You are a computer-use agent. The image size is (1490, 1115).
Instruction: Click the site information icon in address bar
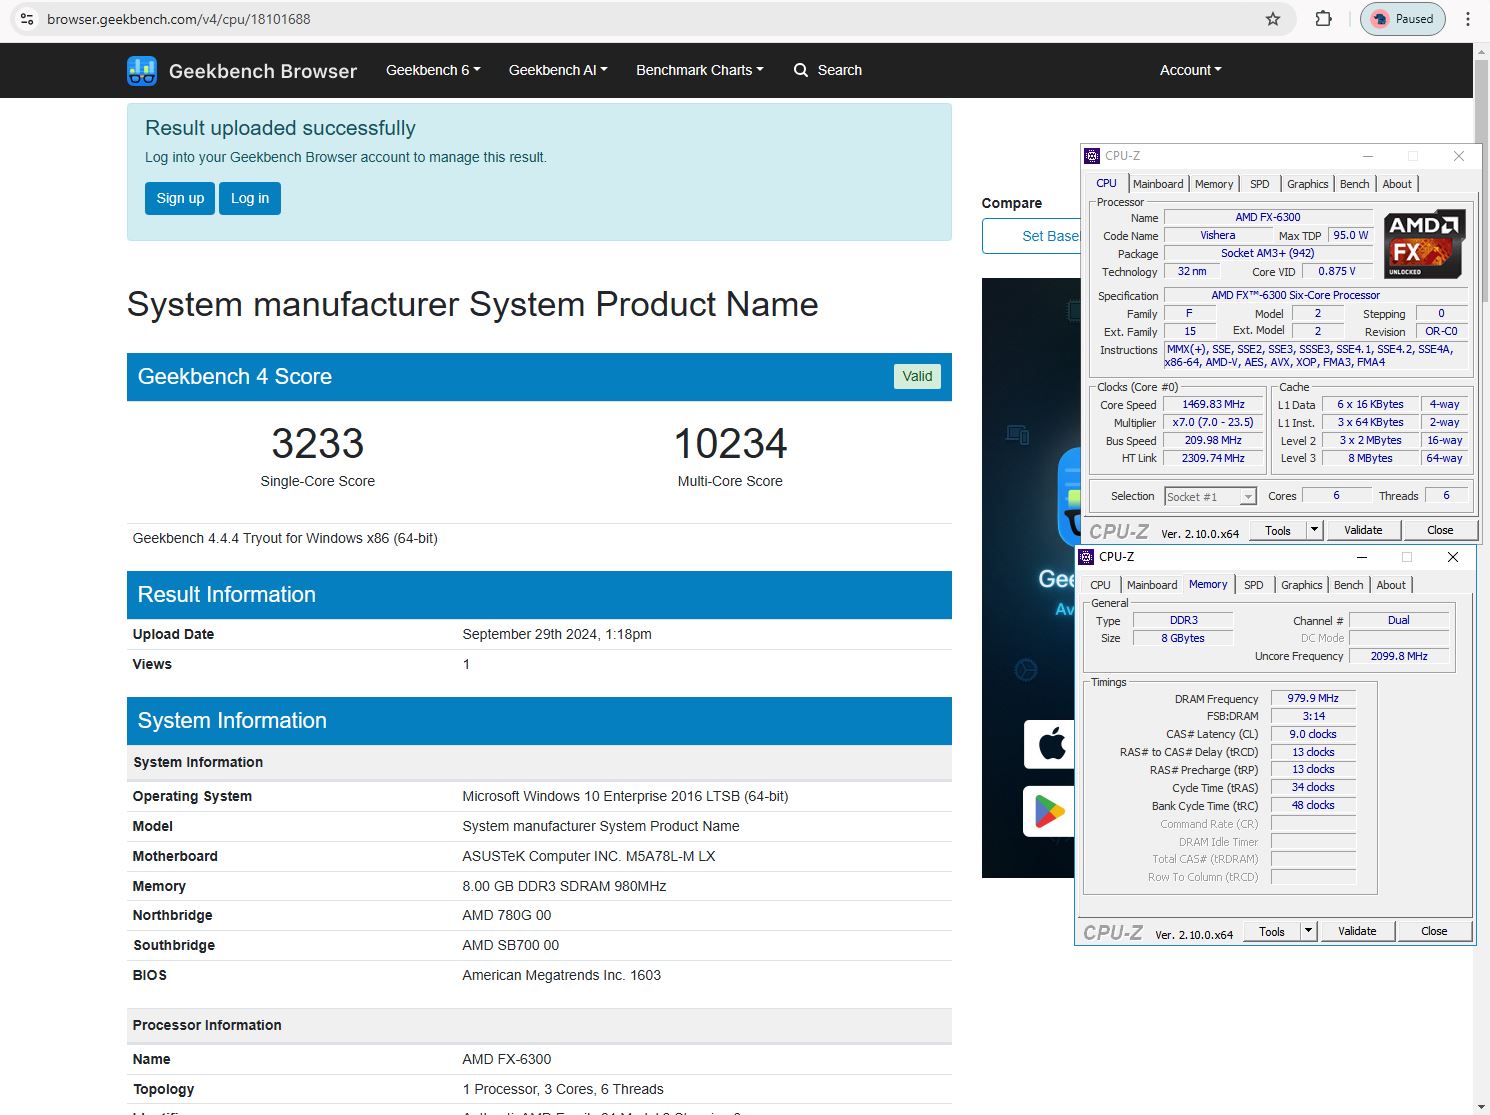coord(27,19)
